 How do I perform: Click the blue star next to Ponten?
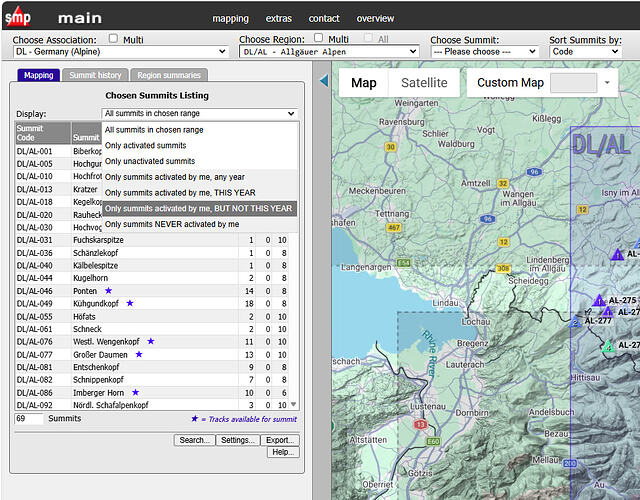[108, 291]
